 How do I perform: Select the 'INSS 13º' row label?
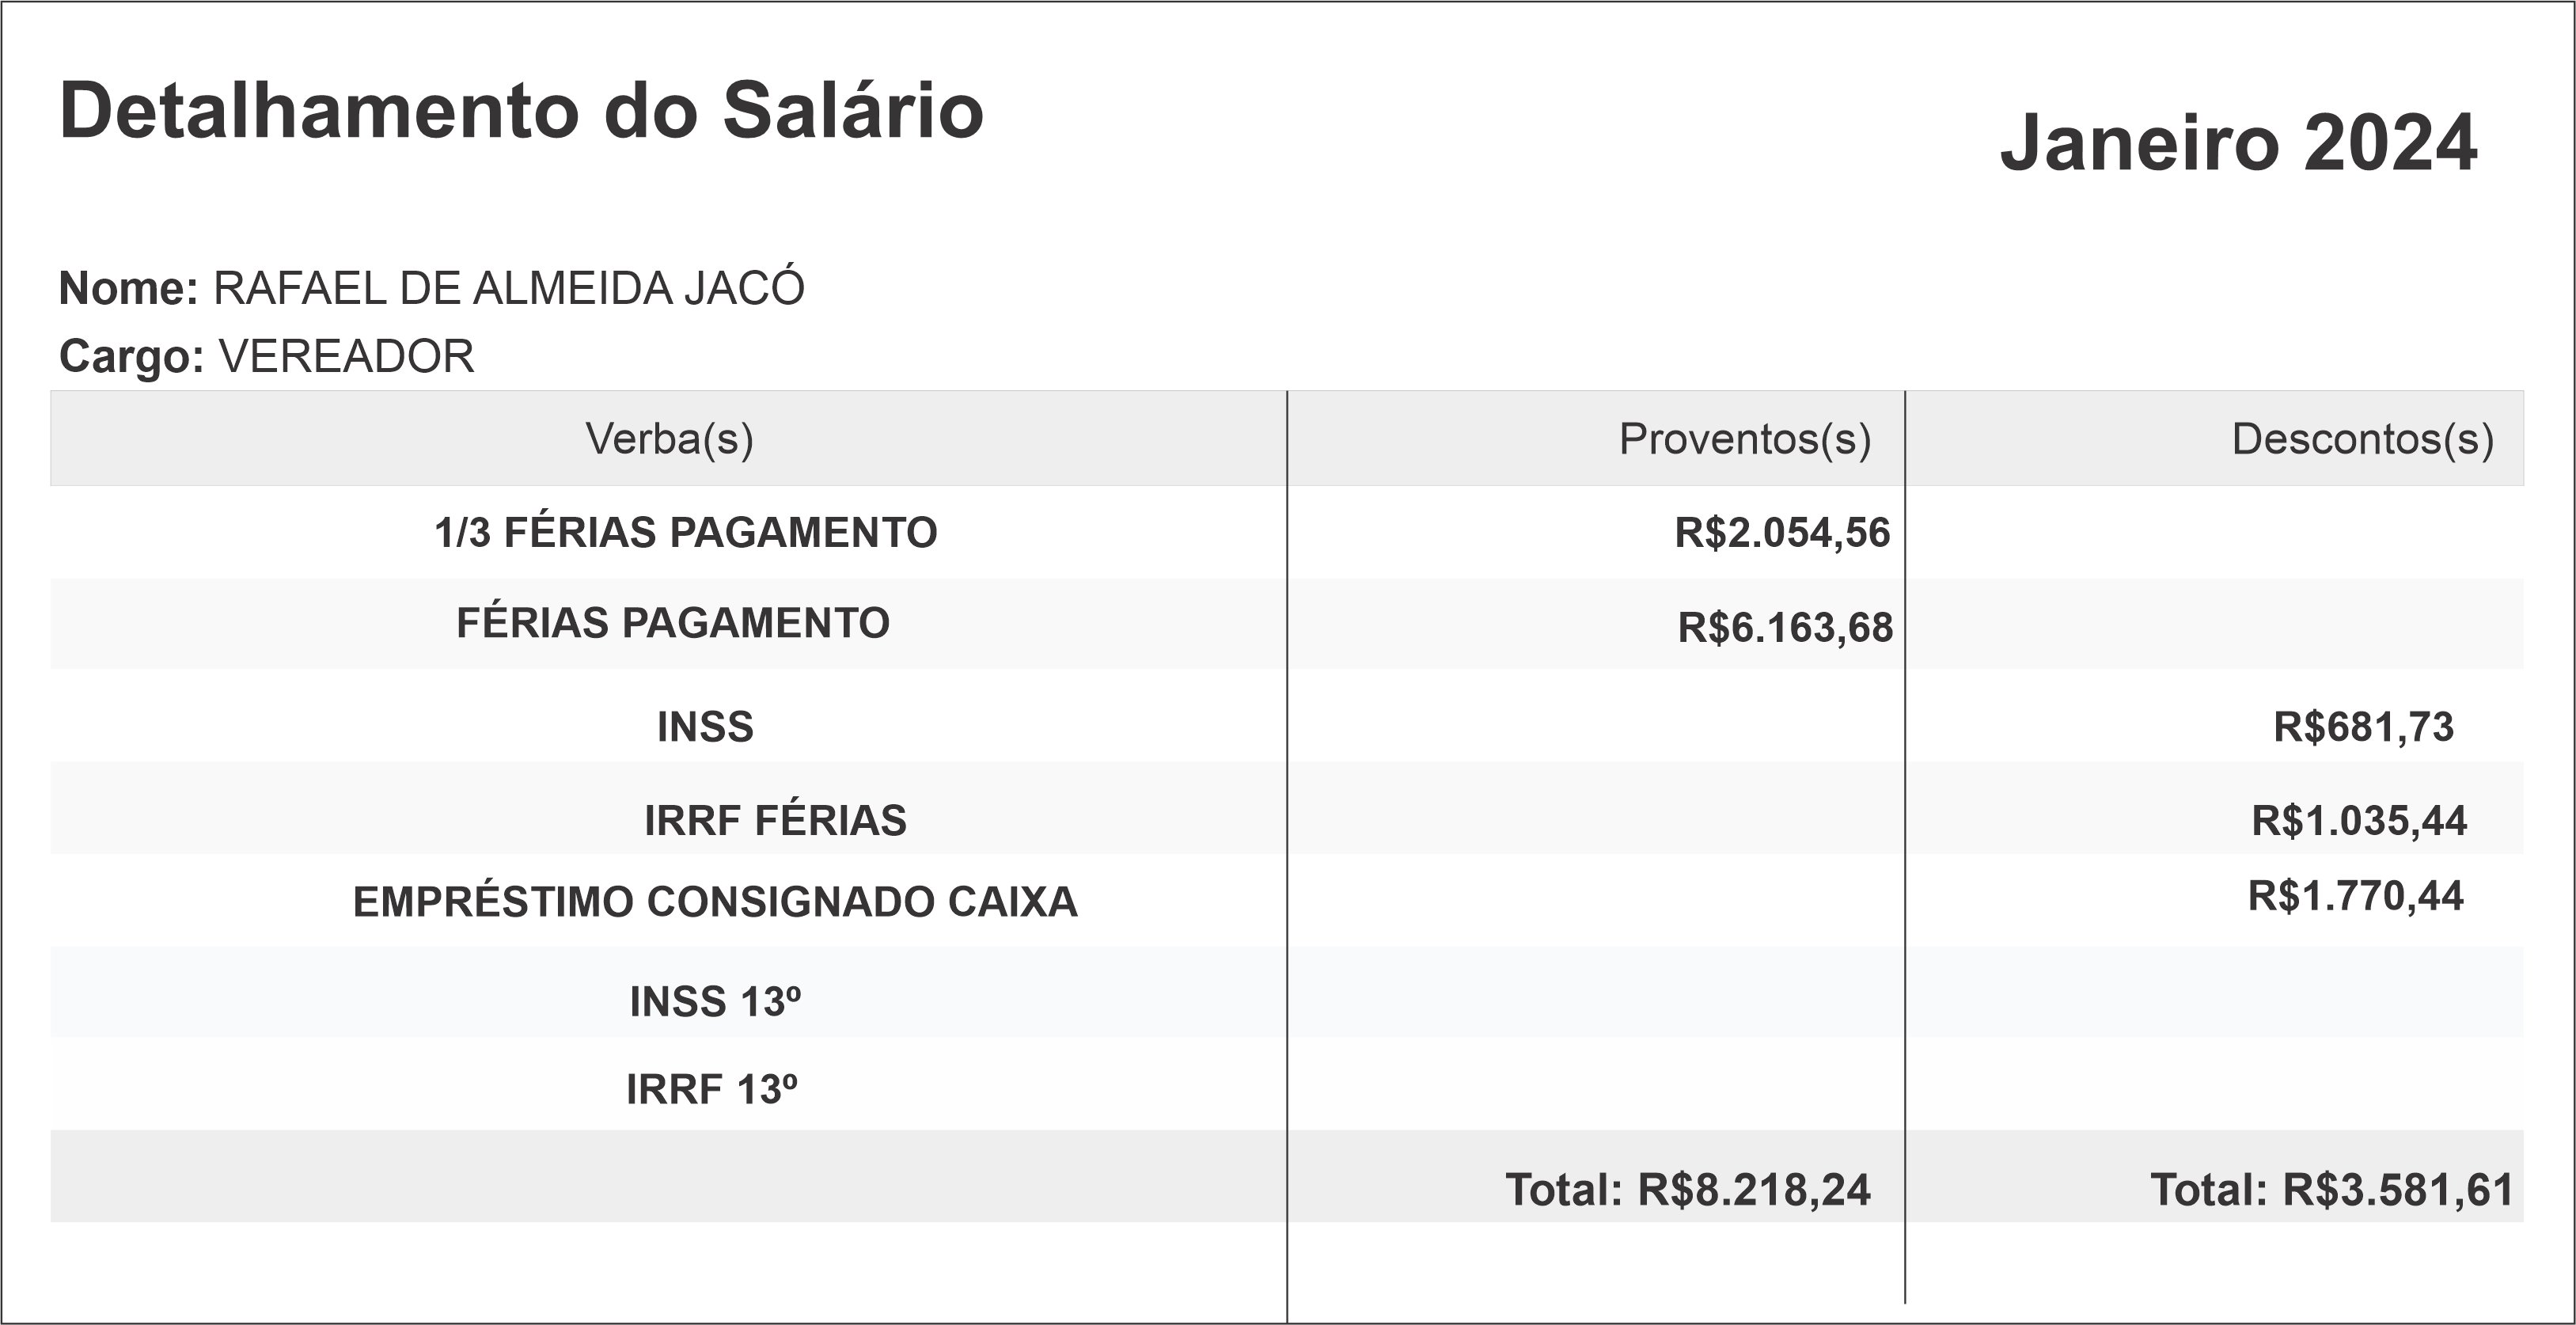coord(715,1002)
